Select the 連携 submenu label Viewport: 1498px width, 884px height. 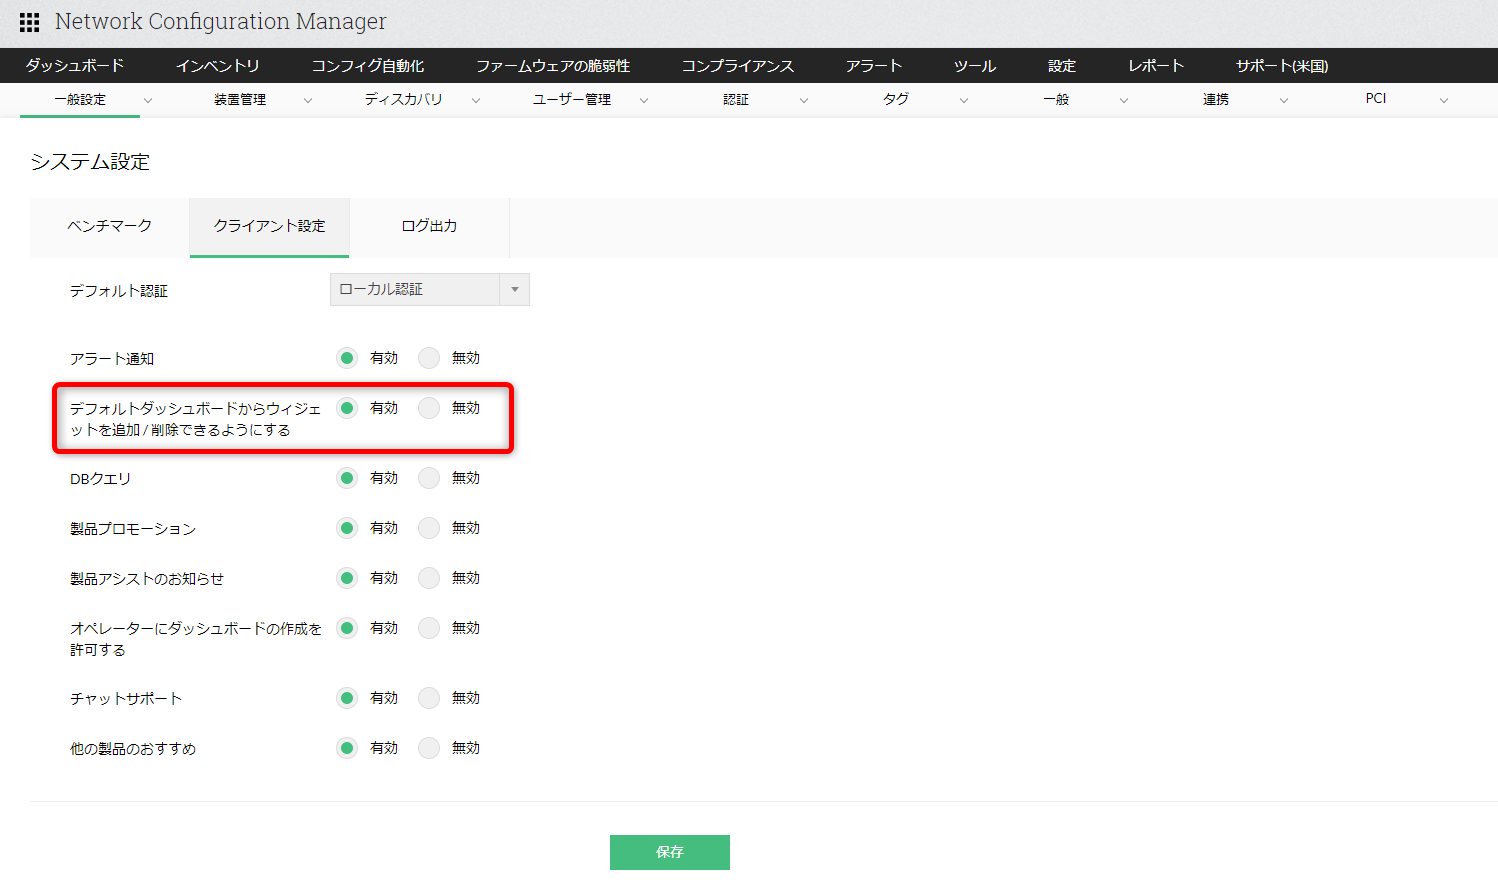click(1216, 99)
